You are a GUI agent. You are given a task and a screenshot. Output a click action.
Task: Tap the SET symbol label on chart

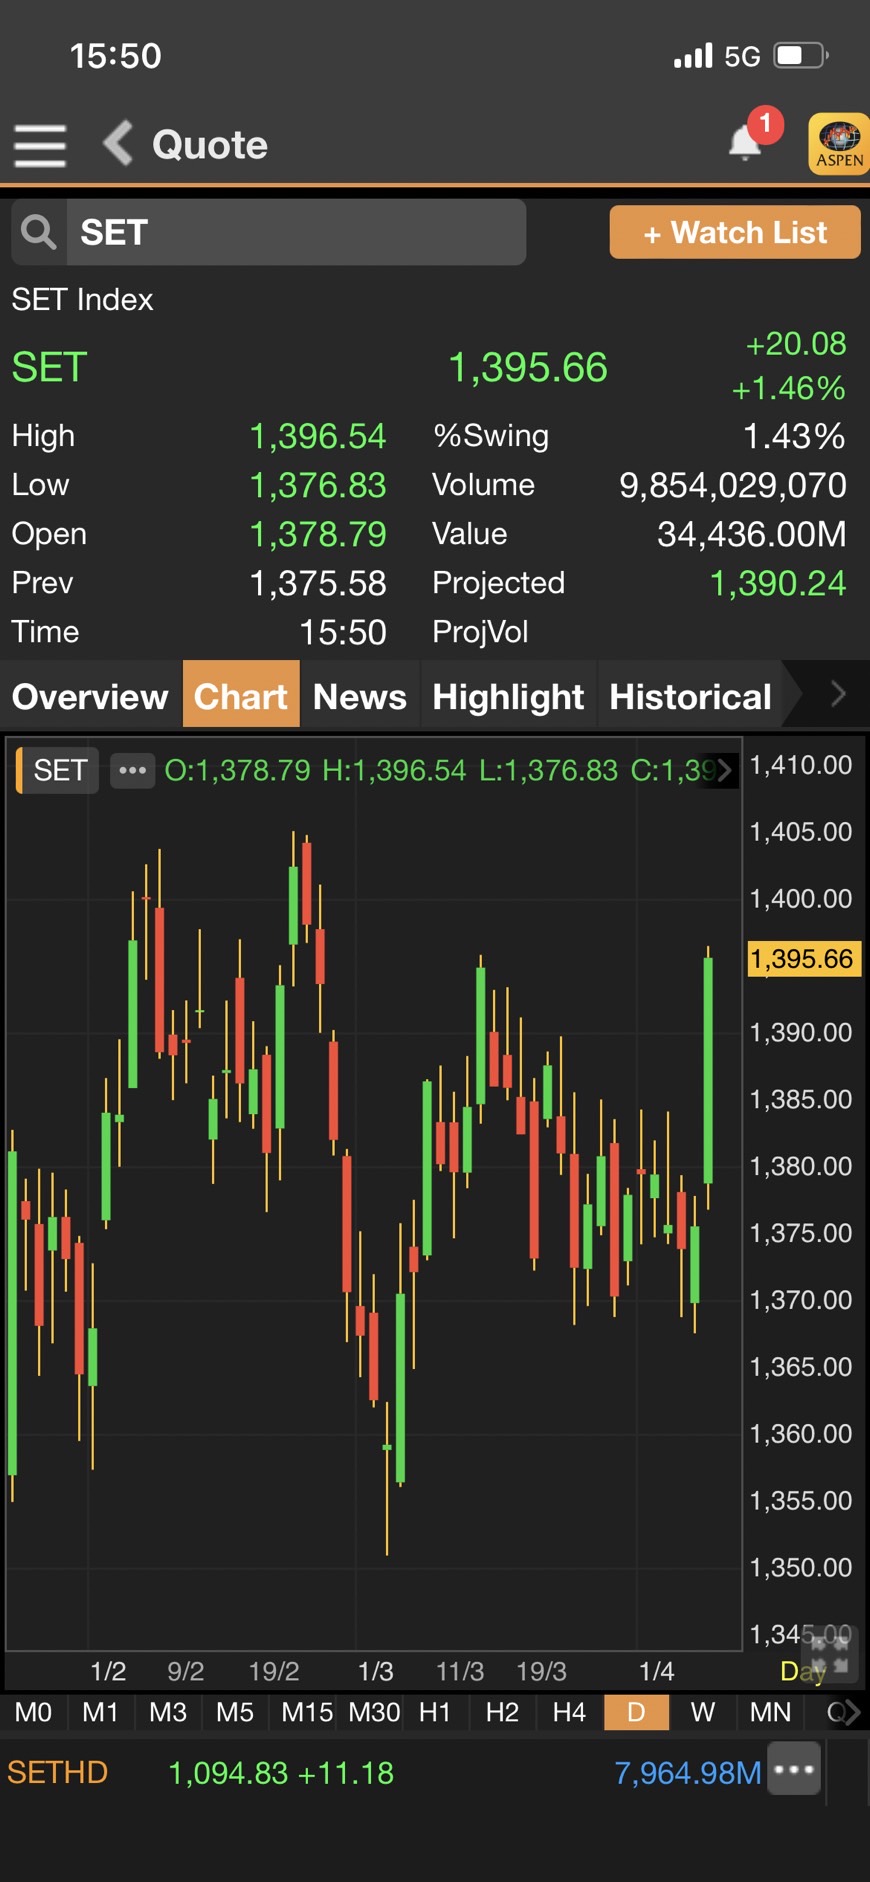pos(60,770)
